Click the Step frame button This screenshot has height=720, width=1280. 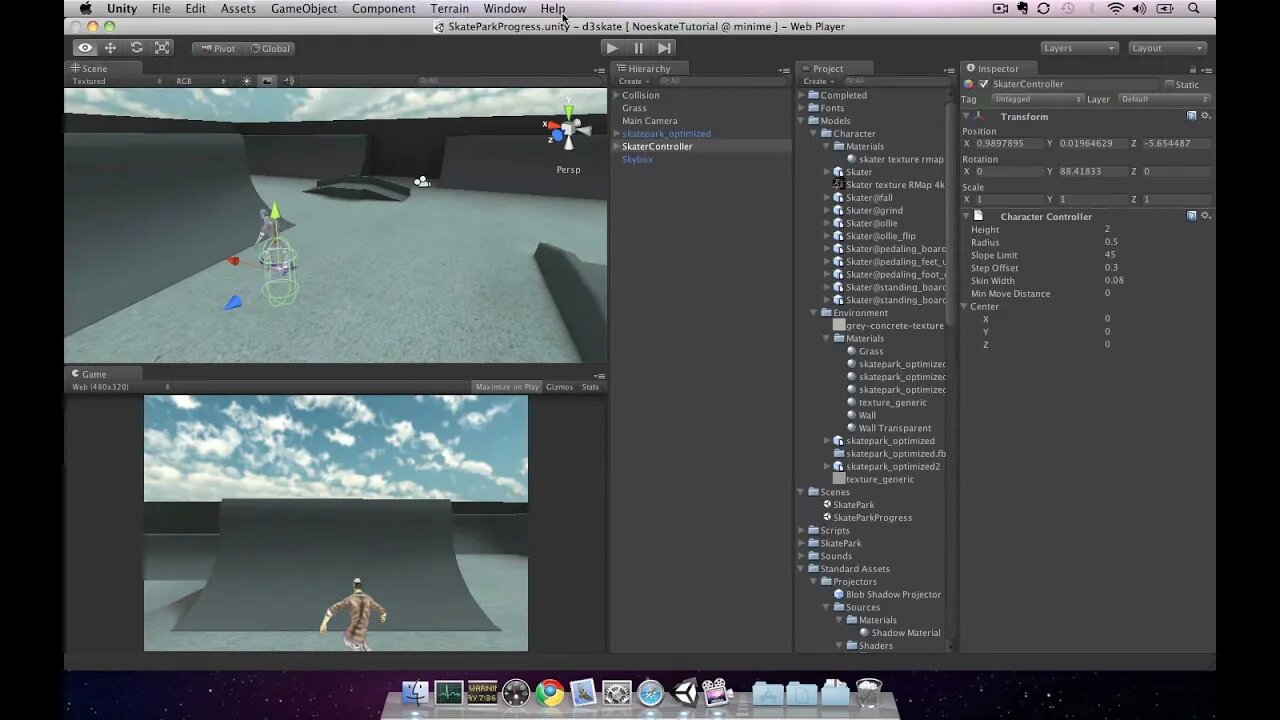[664, 48]
